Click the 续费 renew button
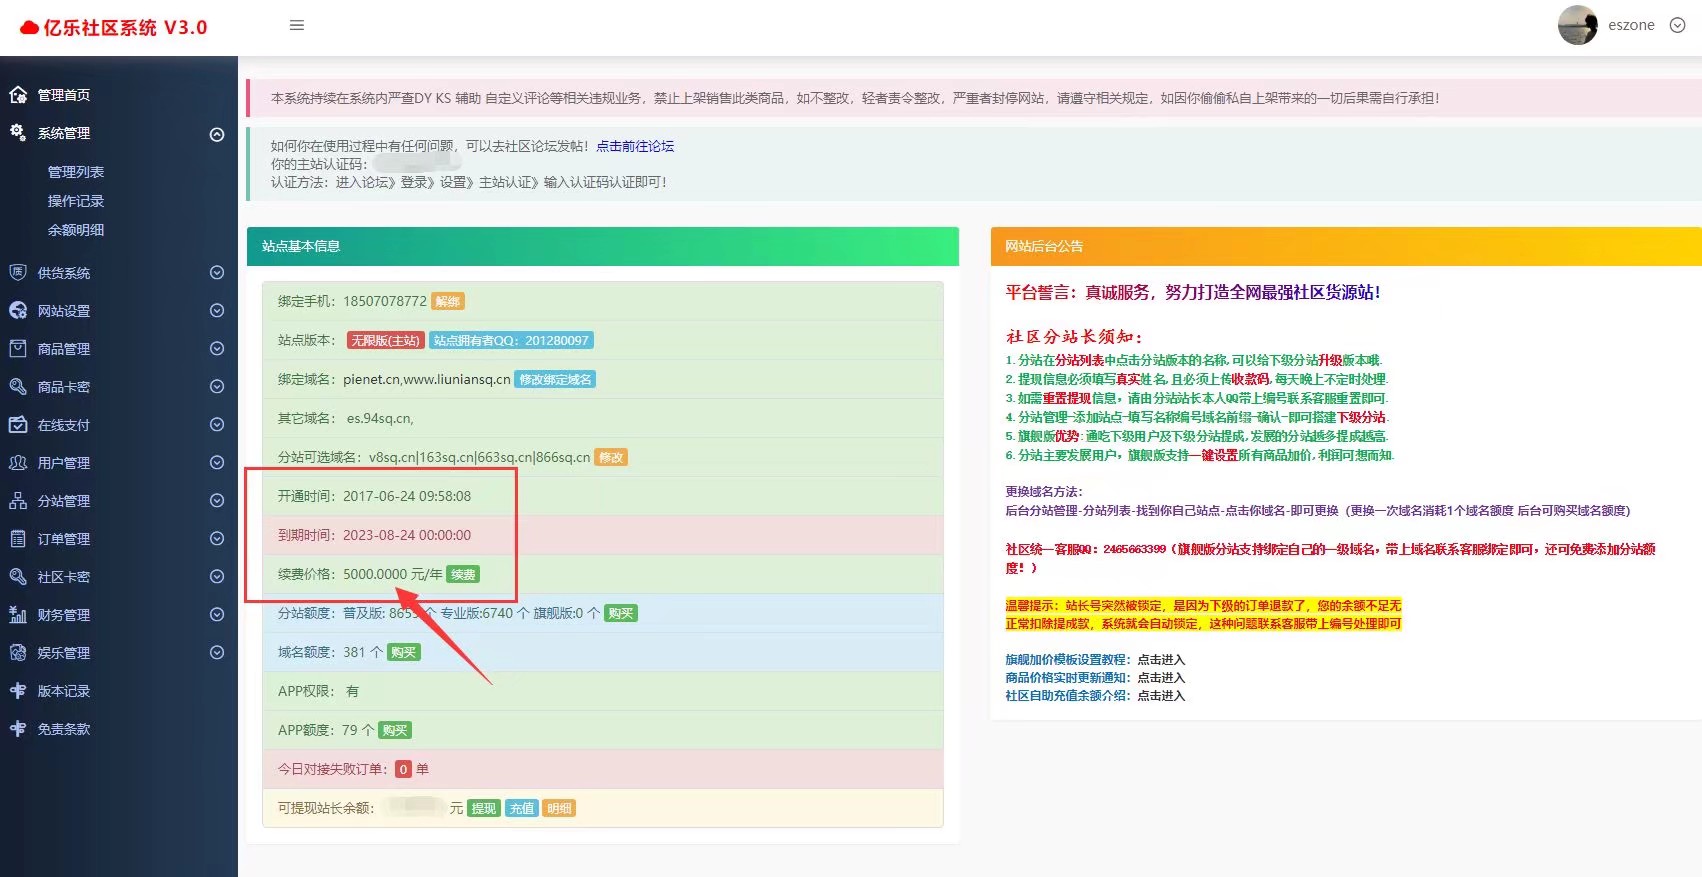The image size is (1702, 877). 463,574
